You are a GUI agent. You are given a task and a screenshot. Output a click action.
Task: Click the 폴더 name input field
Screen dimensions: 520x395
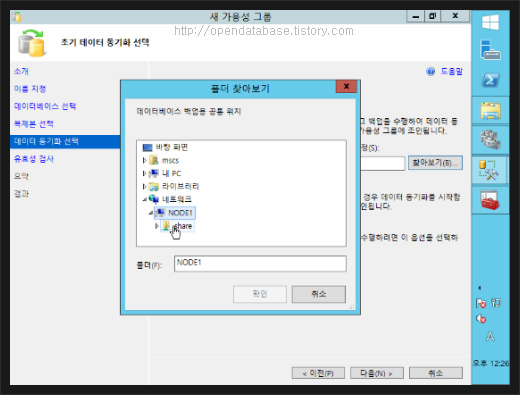coord(260,264)
